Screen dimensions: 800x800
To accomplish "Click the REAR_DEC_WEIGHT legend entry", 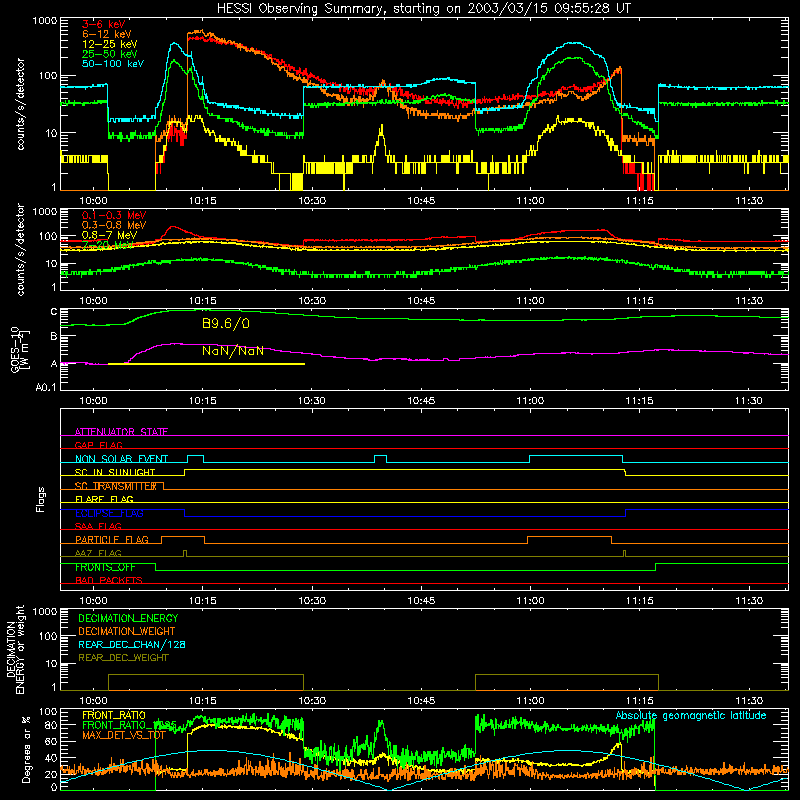I will 123,658.
